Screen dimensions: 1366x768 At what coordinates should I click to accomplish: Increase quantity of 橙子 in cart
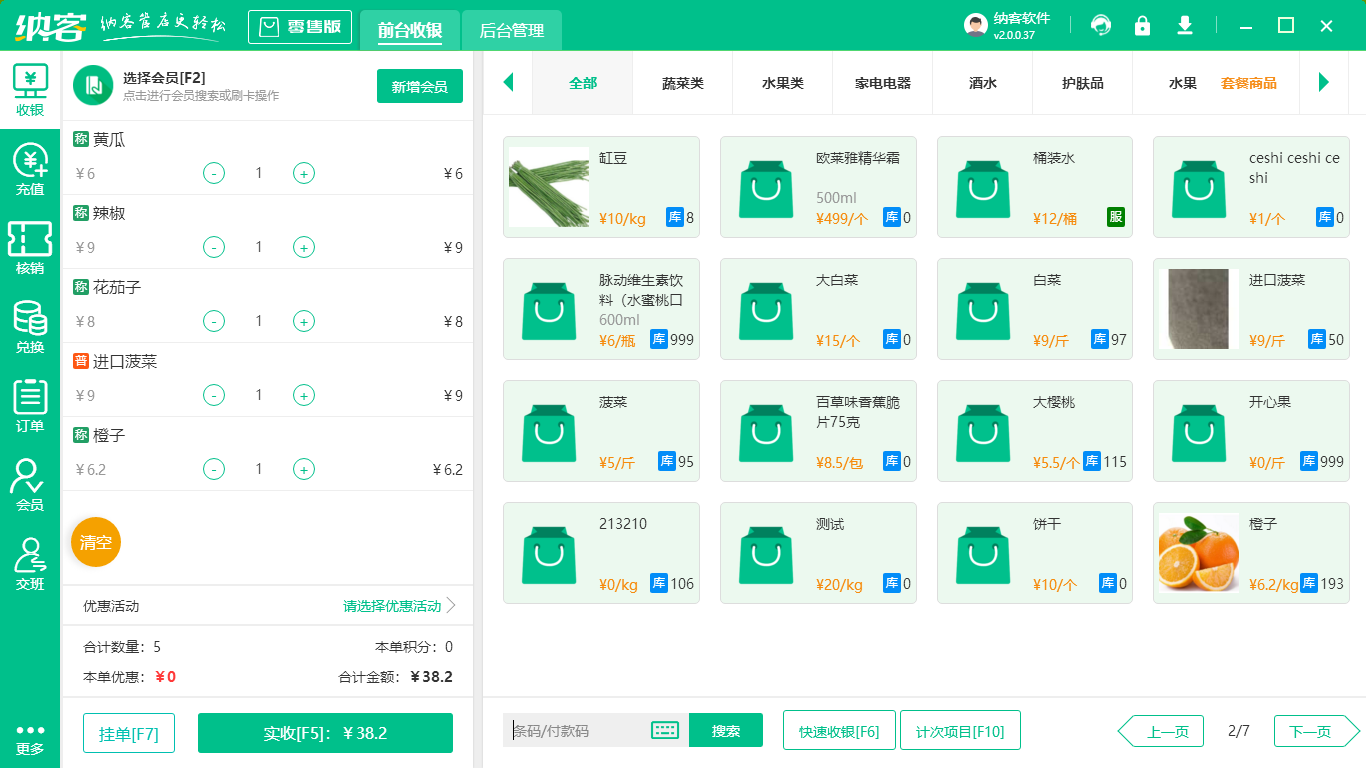304,469
